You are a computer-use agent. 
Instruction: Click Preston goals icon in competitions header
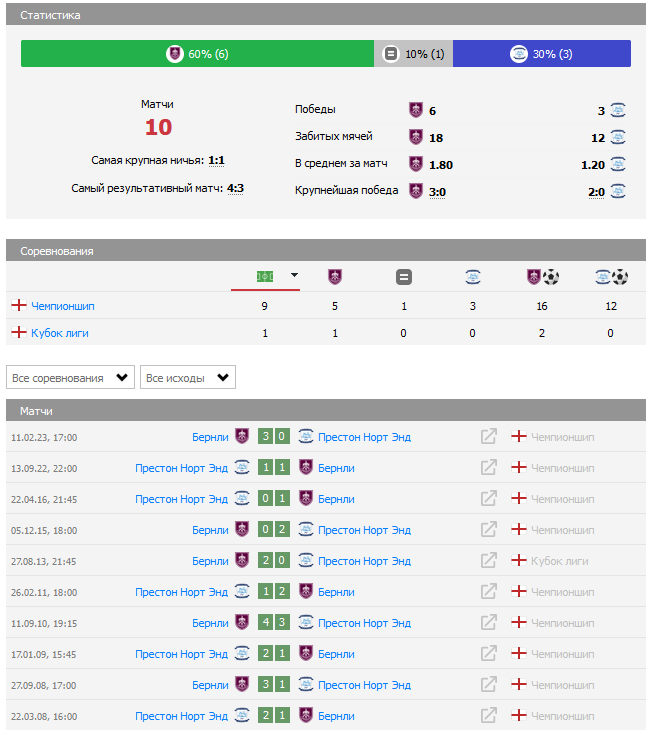click(x=611, y=277)
